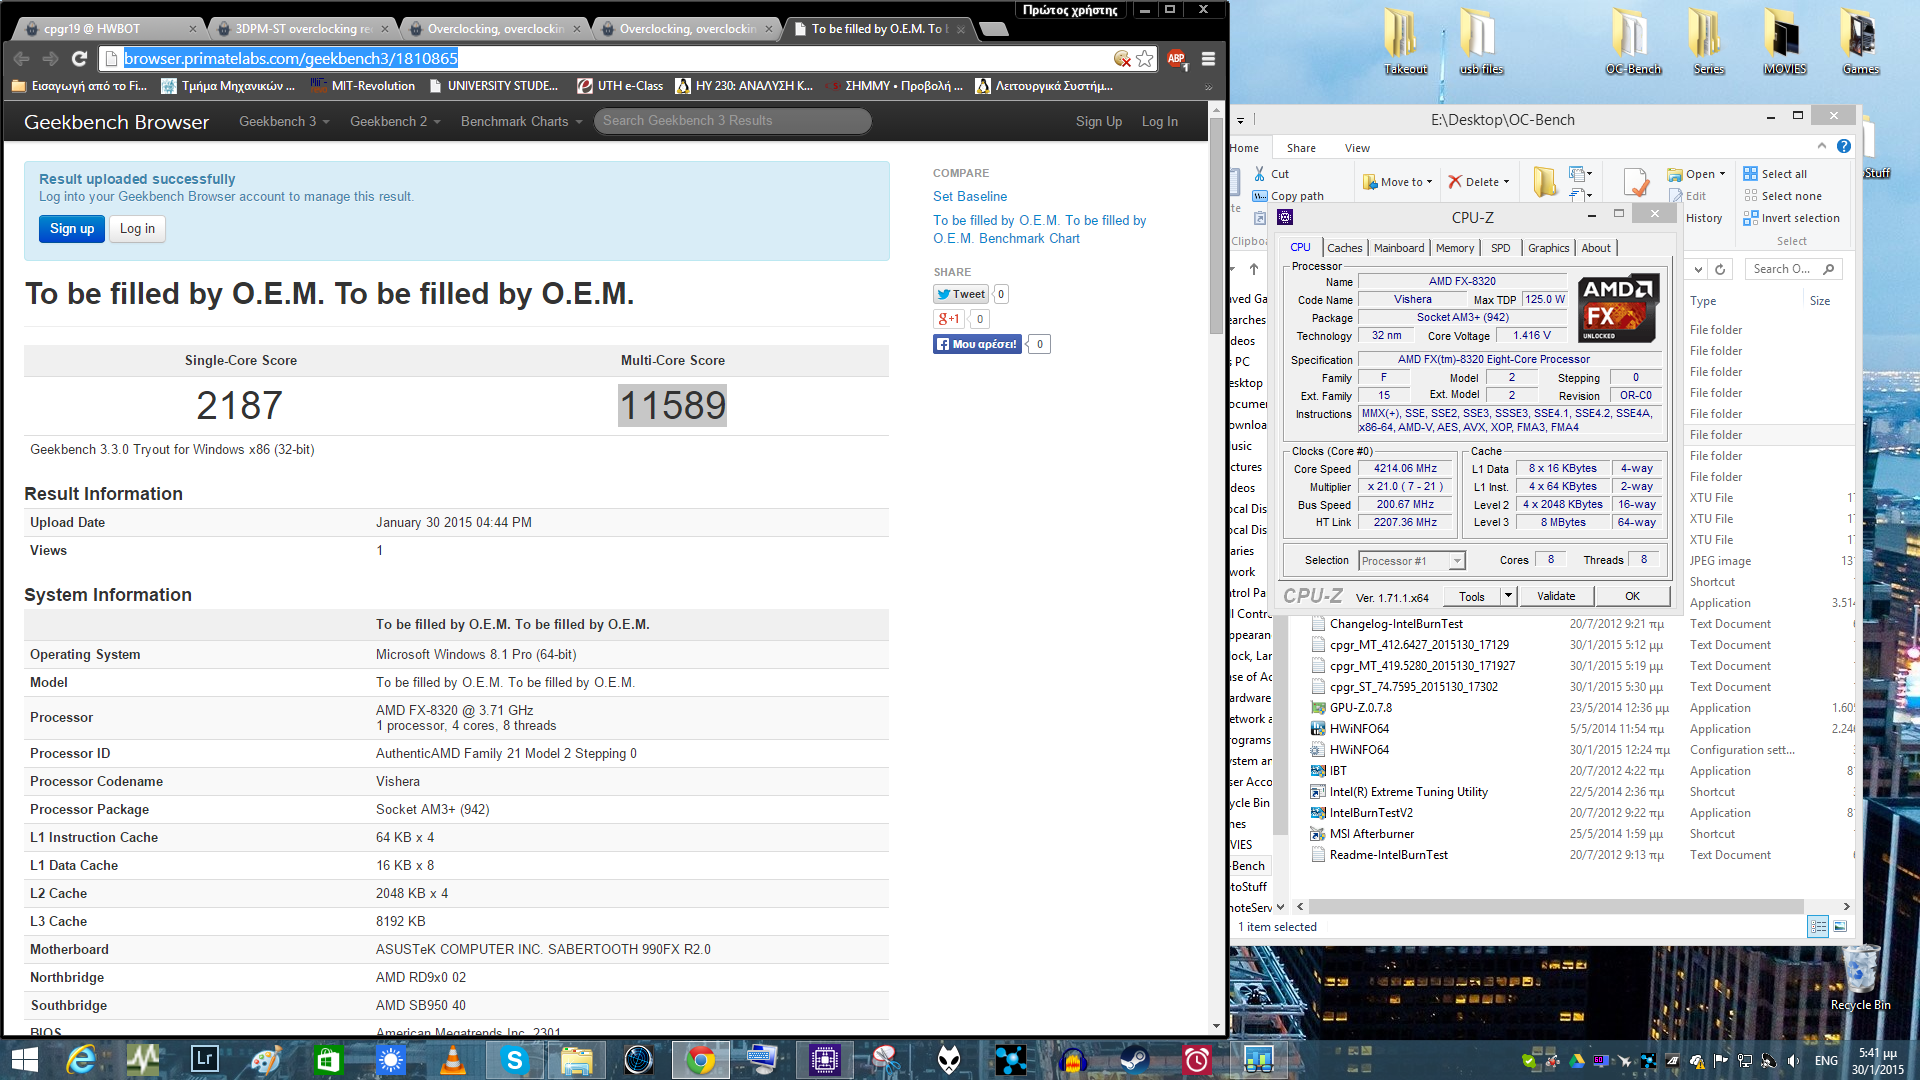Open the MOVIES desktop folder icon
Image resolution: width=1920 pixels, height=1080 pixels.
[1785, 41]
